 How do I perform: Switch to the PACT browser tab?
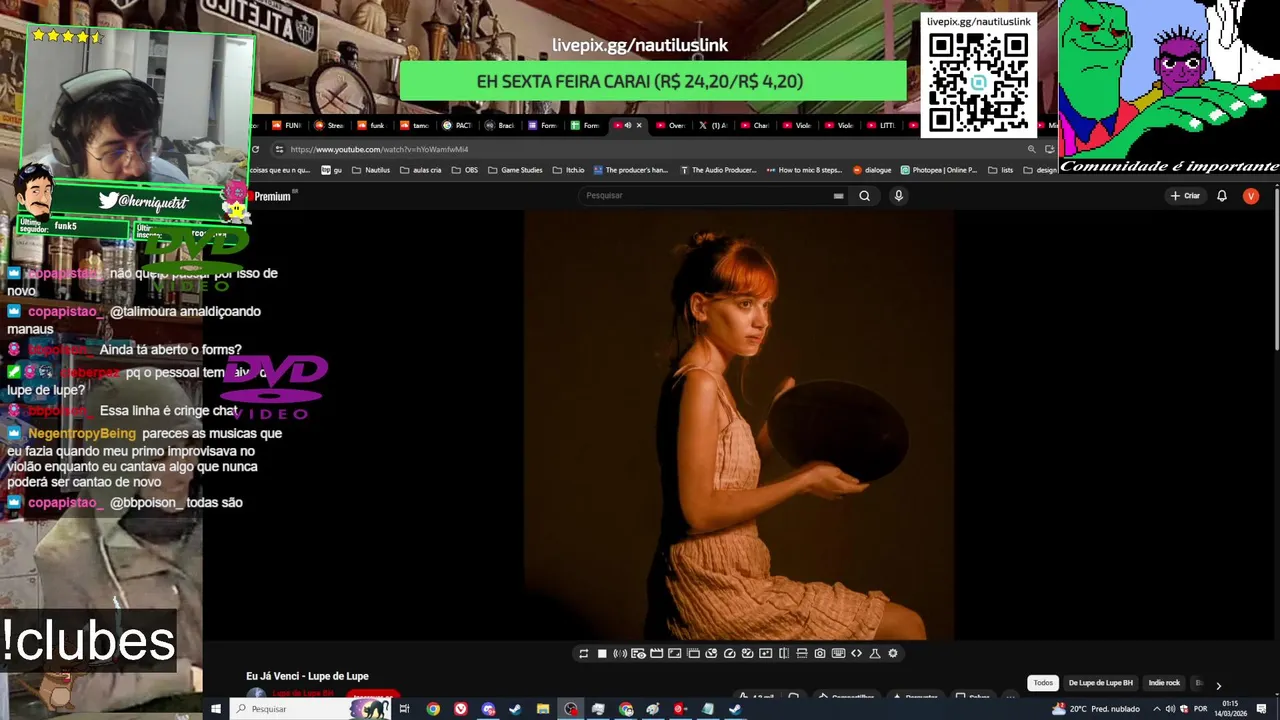458,126
